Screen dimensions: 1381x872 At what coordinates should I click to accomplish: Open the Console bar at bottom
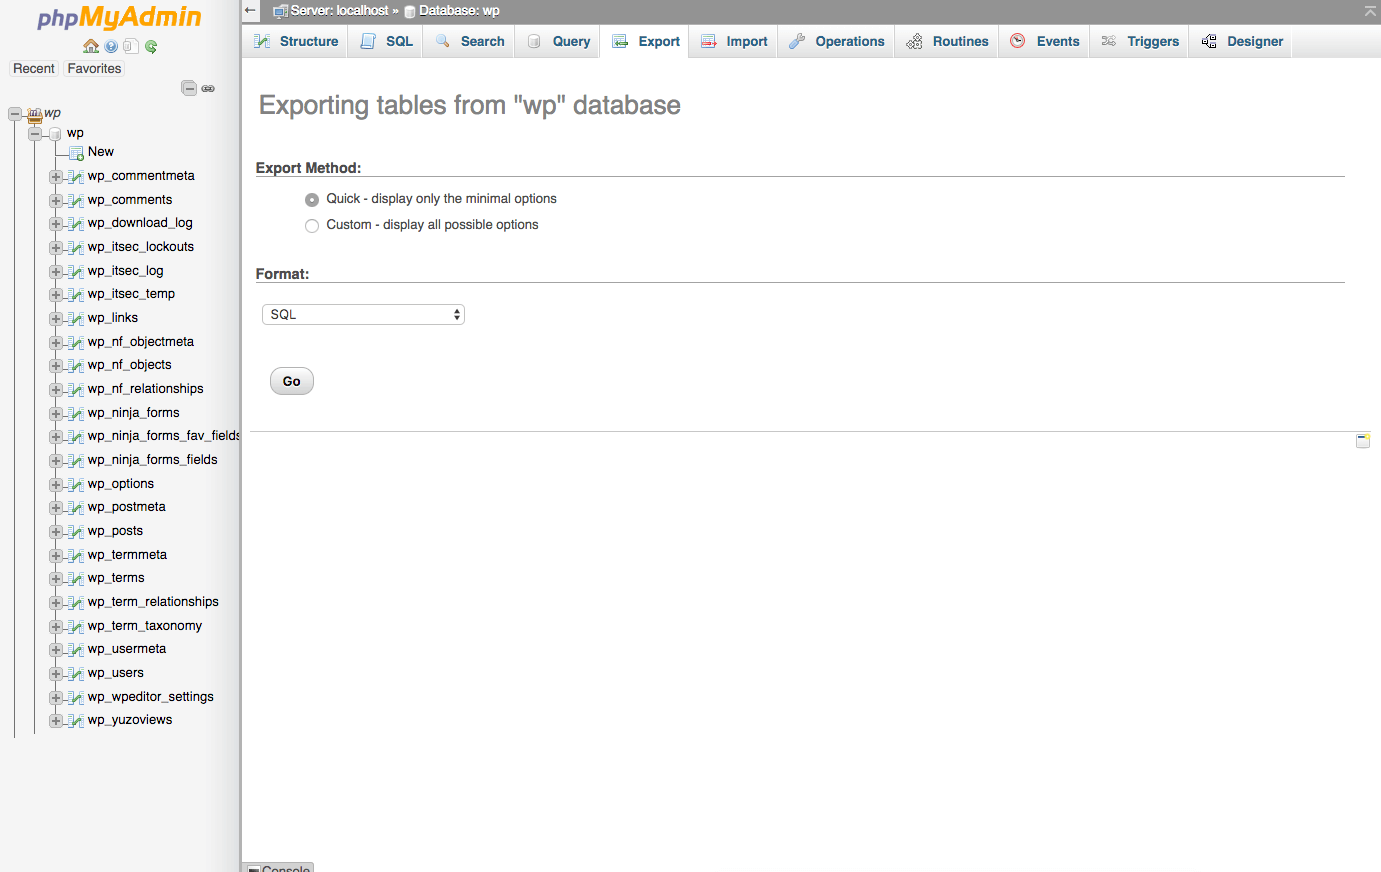[278, 868]
